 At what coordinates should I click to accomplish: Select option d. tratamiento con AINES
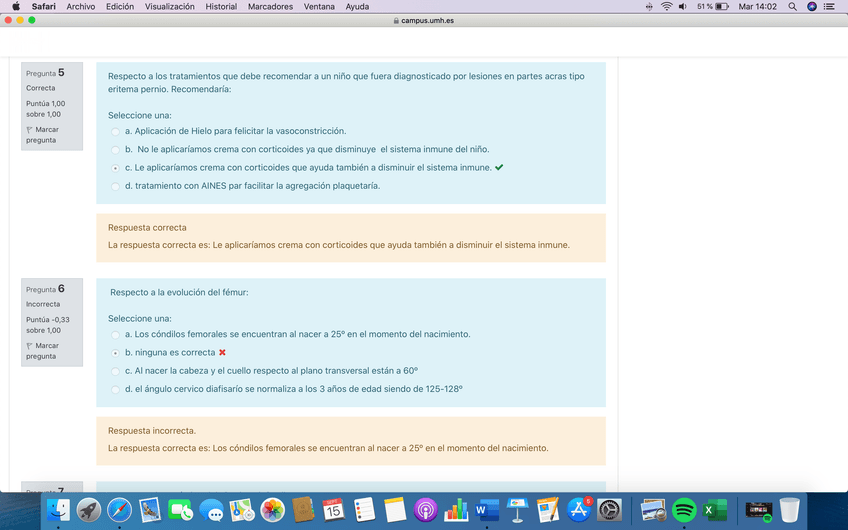(x=115, y=187)
